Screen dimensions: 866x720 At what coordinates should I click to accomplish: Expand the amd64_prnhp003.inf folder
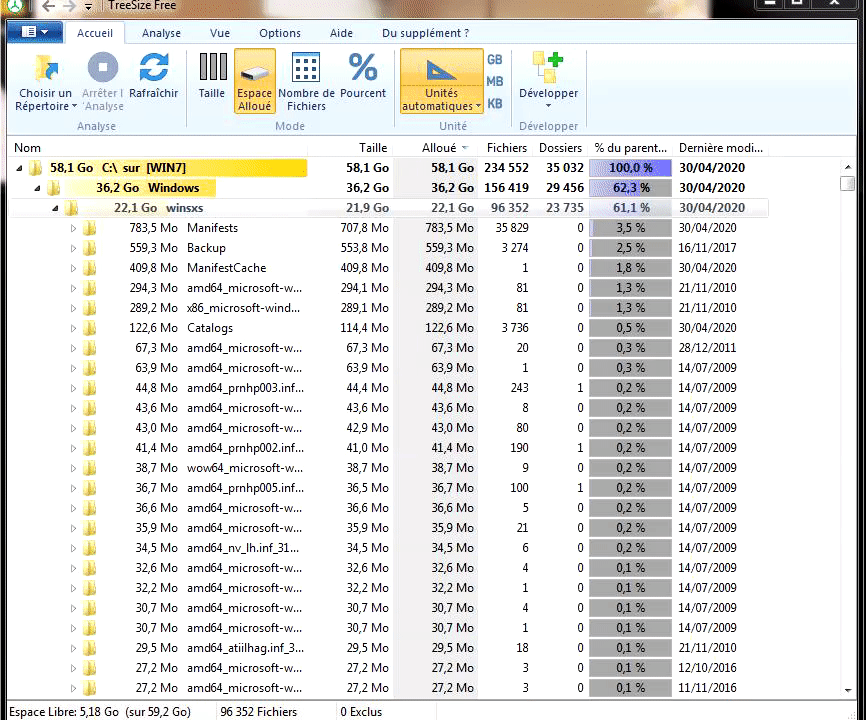73,388
